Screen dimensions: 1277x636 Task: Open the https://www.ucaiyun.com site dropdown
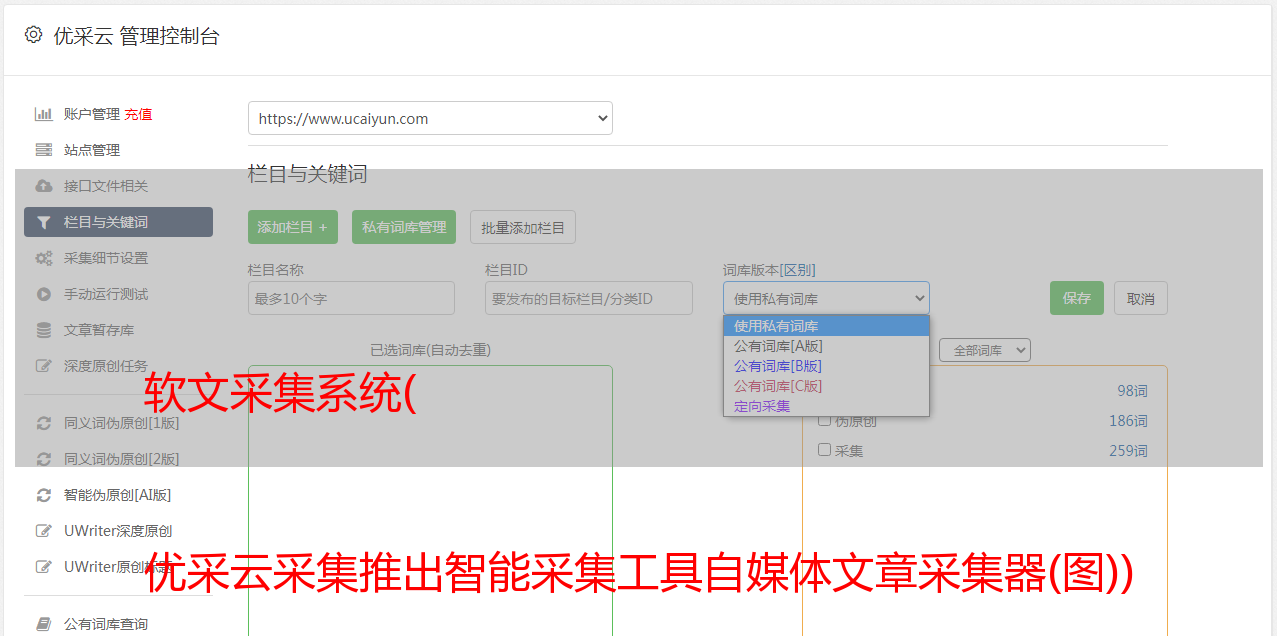coord(430,118)
